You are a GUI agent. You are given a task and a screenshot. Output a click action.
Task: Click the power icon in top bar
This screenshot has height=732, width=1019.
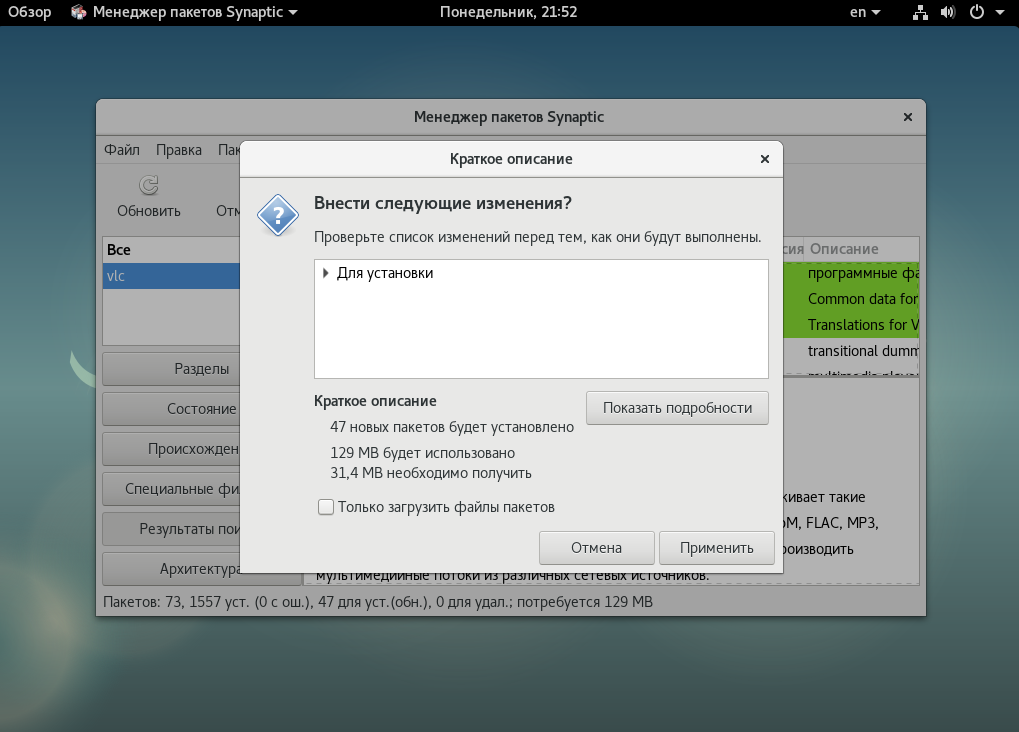977,12
